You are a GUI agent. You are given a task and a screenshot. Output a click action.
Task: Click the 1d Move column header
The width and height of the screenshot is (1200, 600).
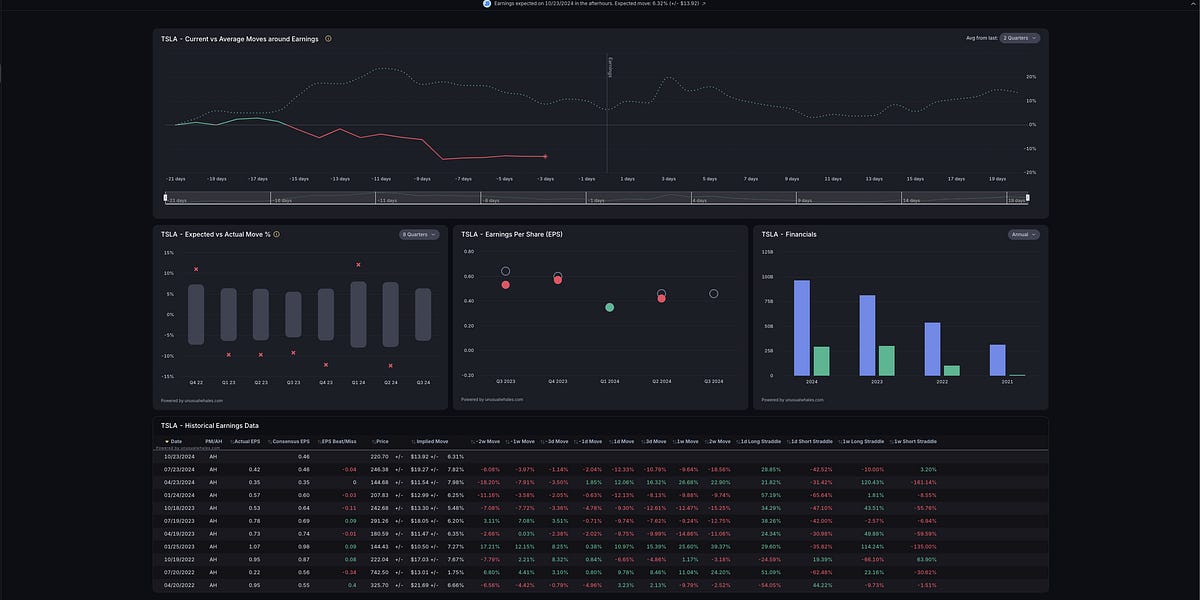point(621,441)
